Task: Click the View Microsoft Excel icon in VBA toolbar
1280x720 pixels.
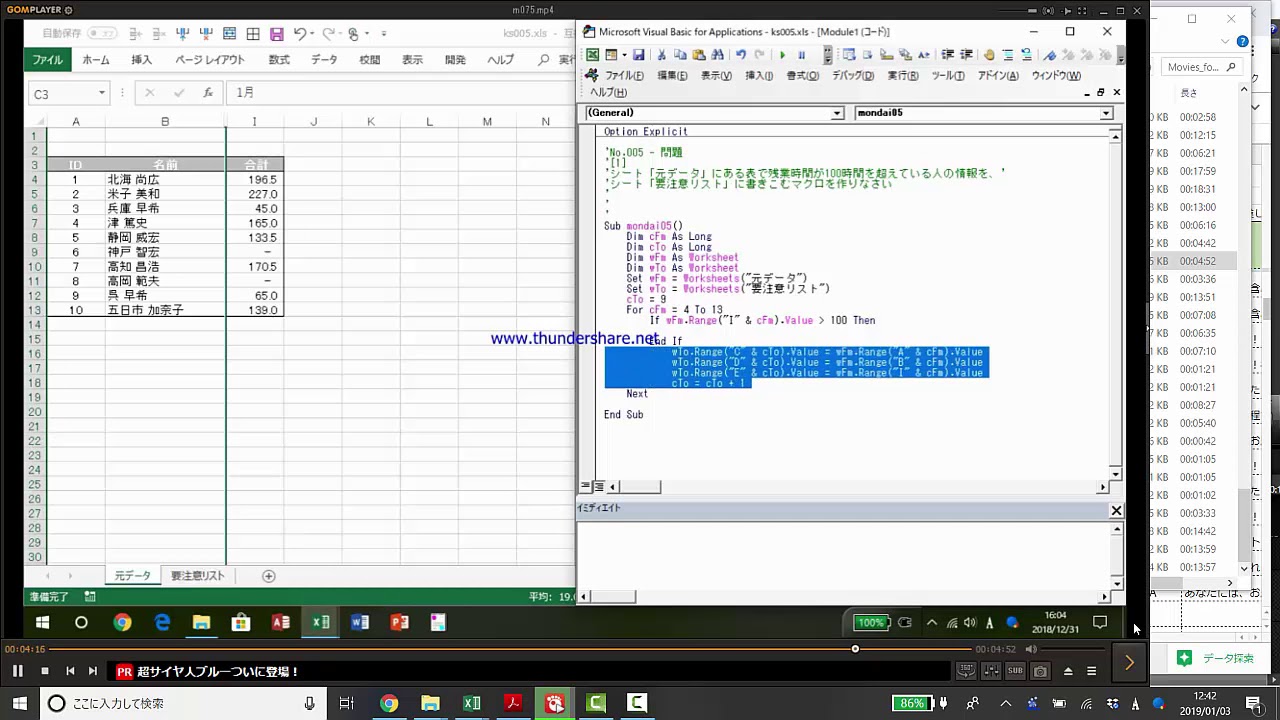Action: [x=593, y=55]
